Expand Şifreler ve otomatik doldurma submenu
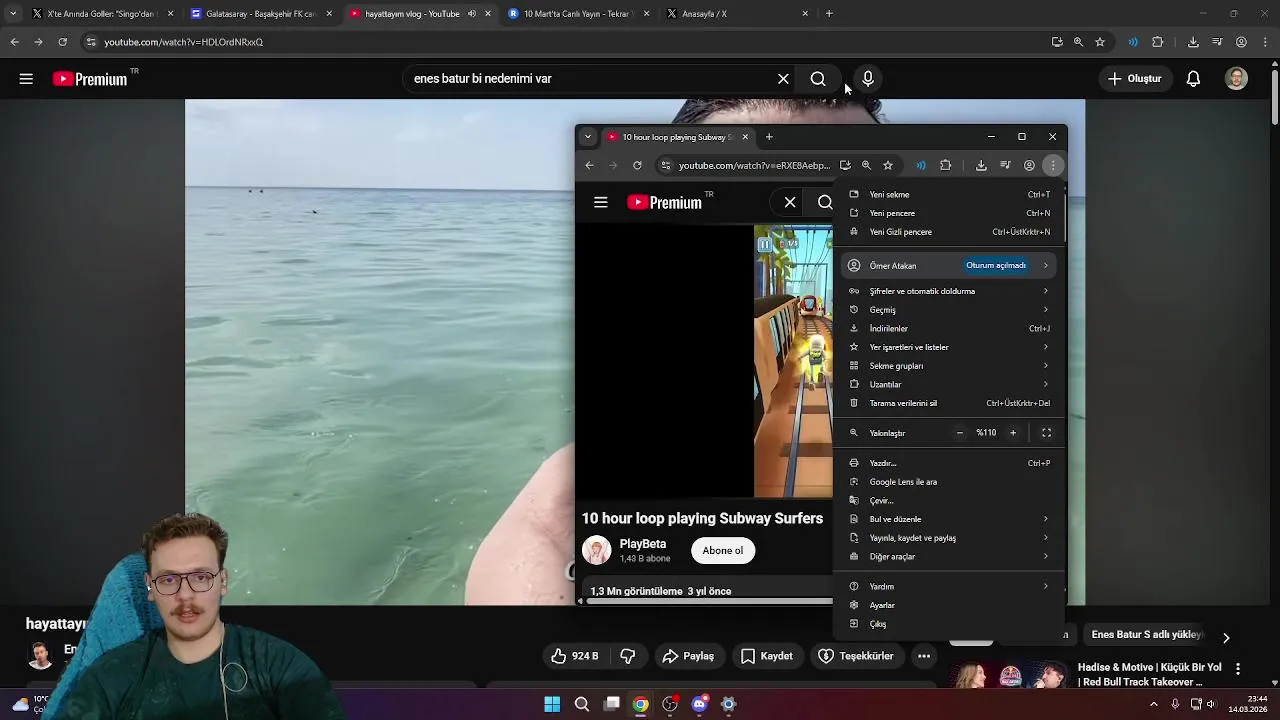1280x720 pixels. coord(949,291)
